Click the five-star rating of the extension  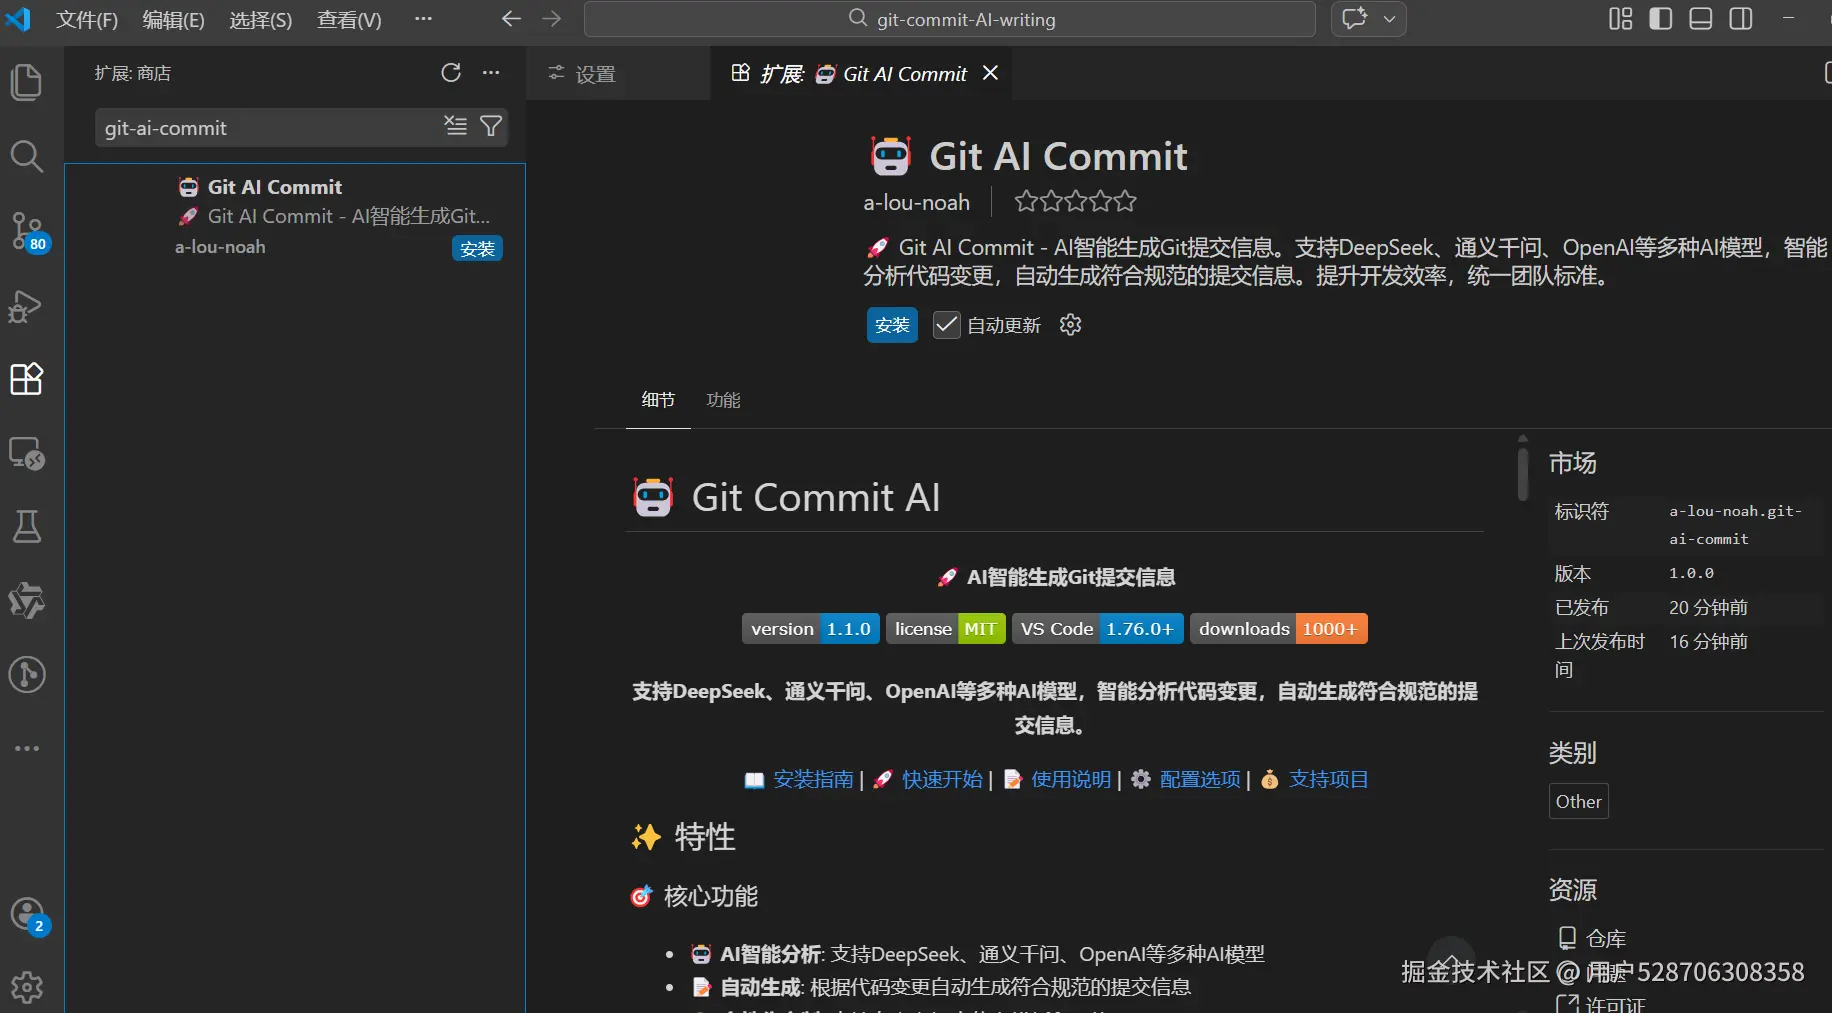click(1075, 202)
